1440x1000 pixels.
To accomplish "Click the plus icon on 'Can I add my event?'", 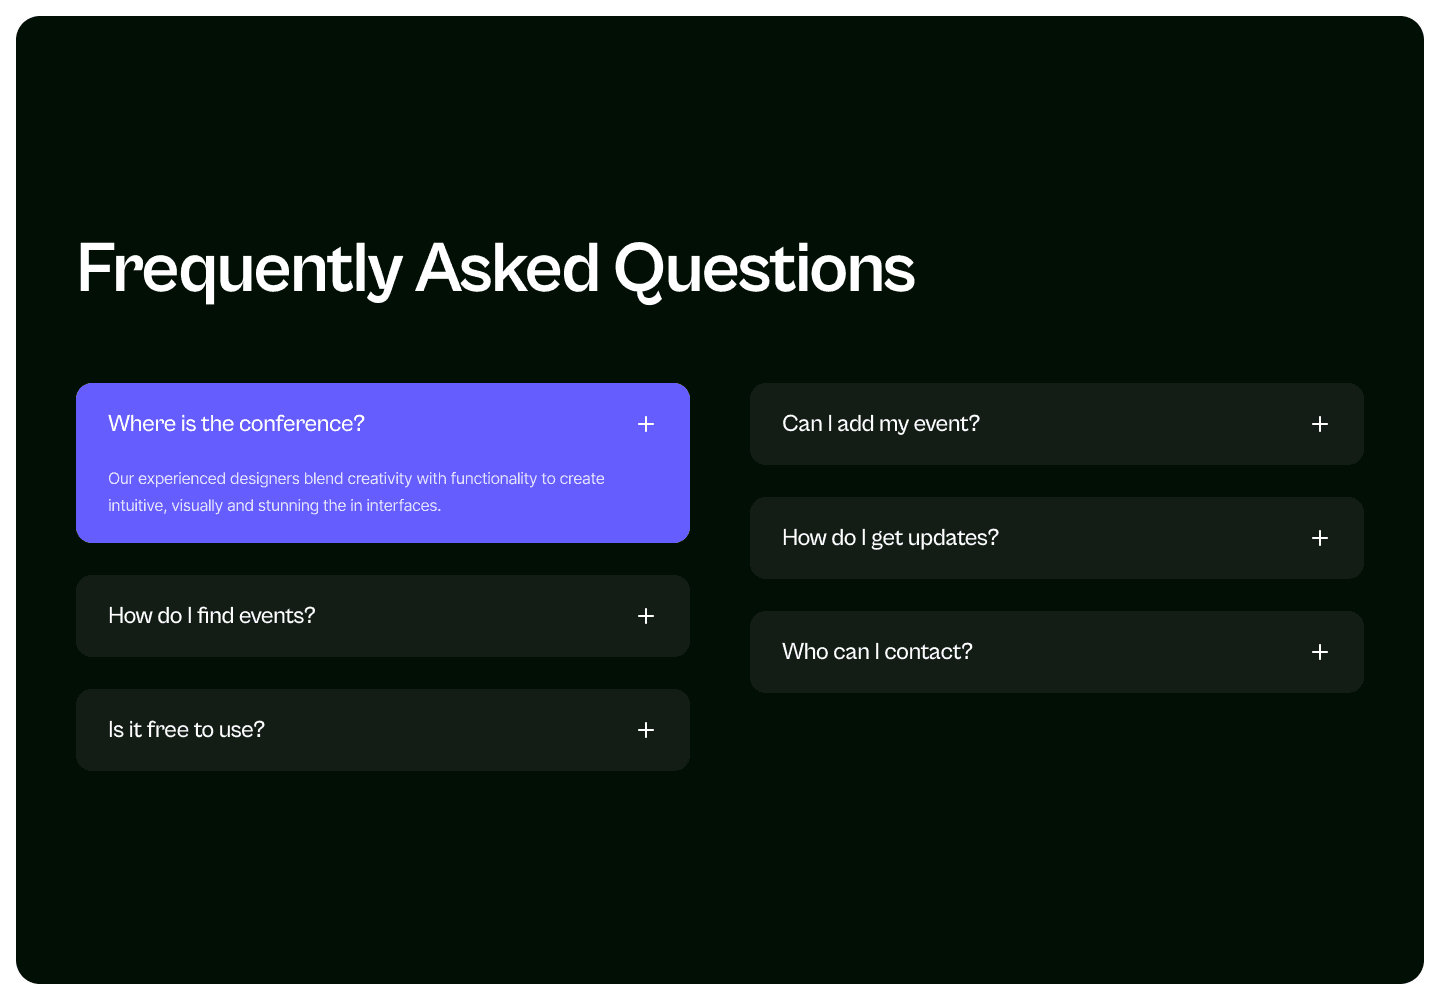I will click(1320, 424).
